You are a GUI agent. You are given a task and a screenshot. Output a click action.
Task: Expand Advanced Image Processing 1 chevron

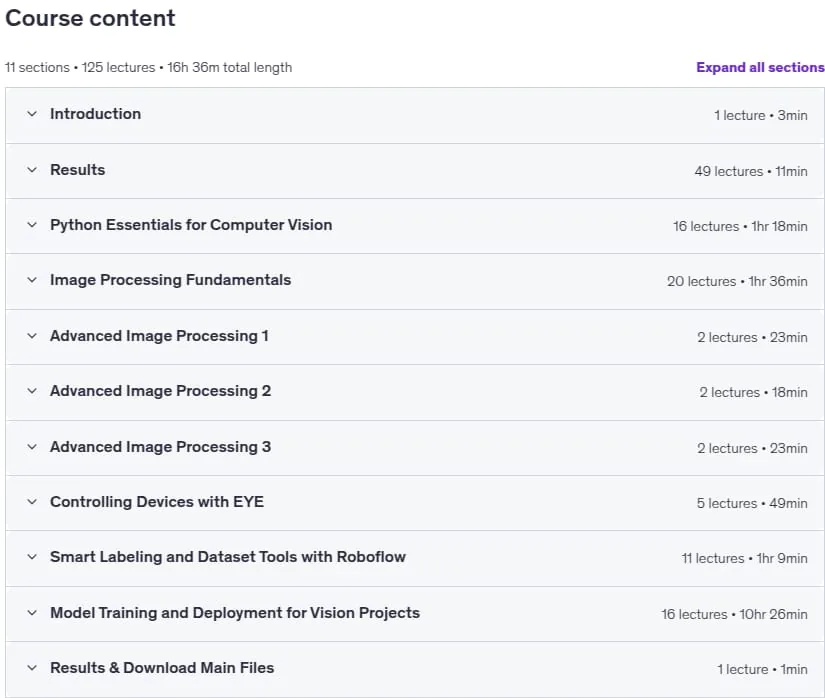[32, 336]
